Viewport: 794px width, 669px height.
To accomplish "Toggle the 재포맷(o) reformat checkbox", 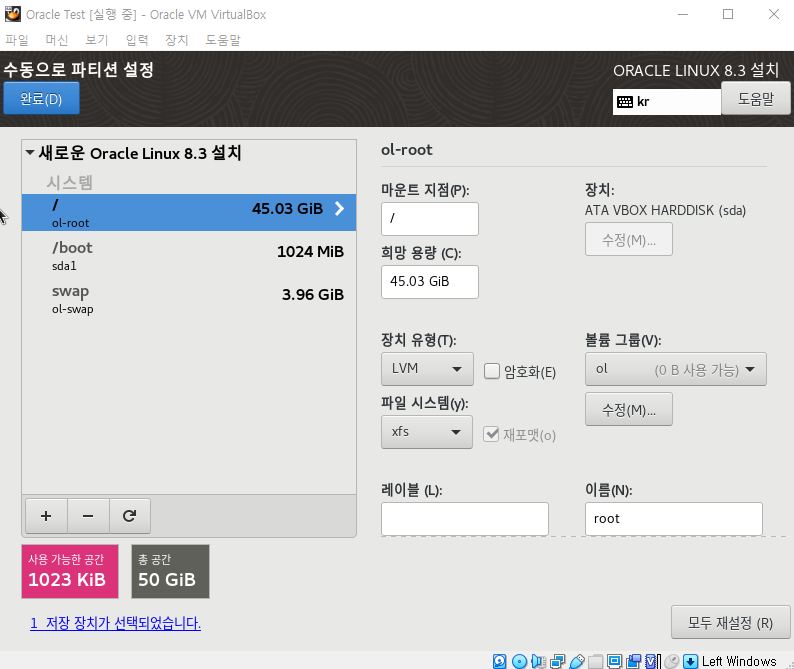I will click(x=491, y=434).
